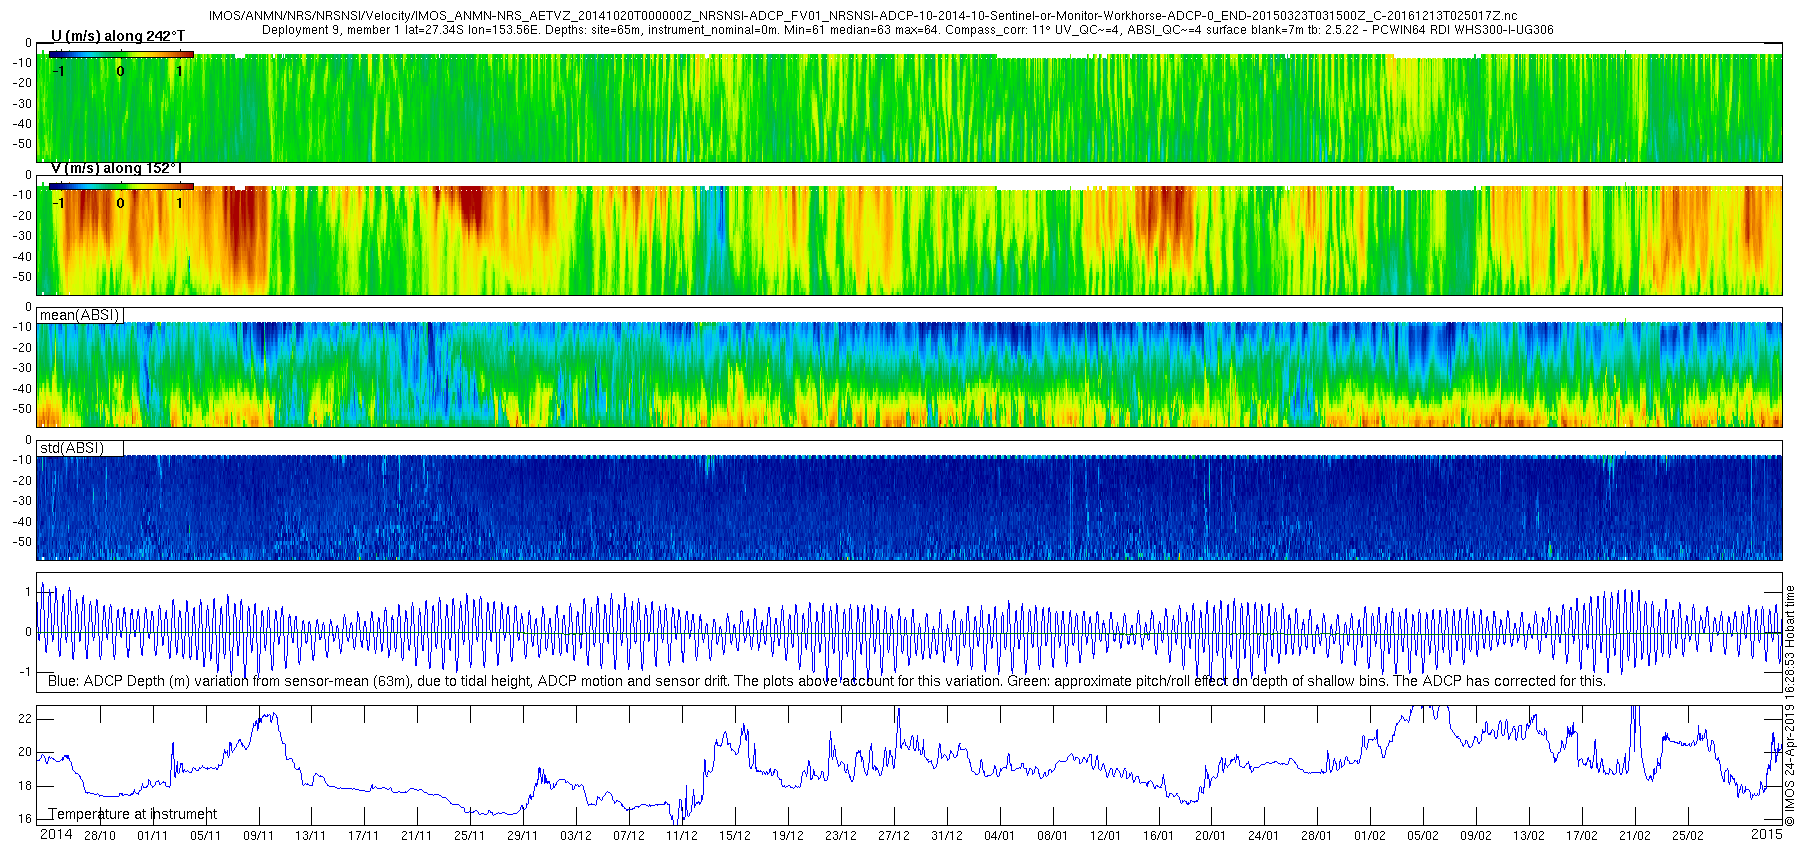This screenshot has width=1800, height=850.
Task: Click the temperature time series line plot
Action: pyautogui.click(x=909, y=765)
